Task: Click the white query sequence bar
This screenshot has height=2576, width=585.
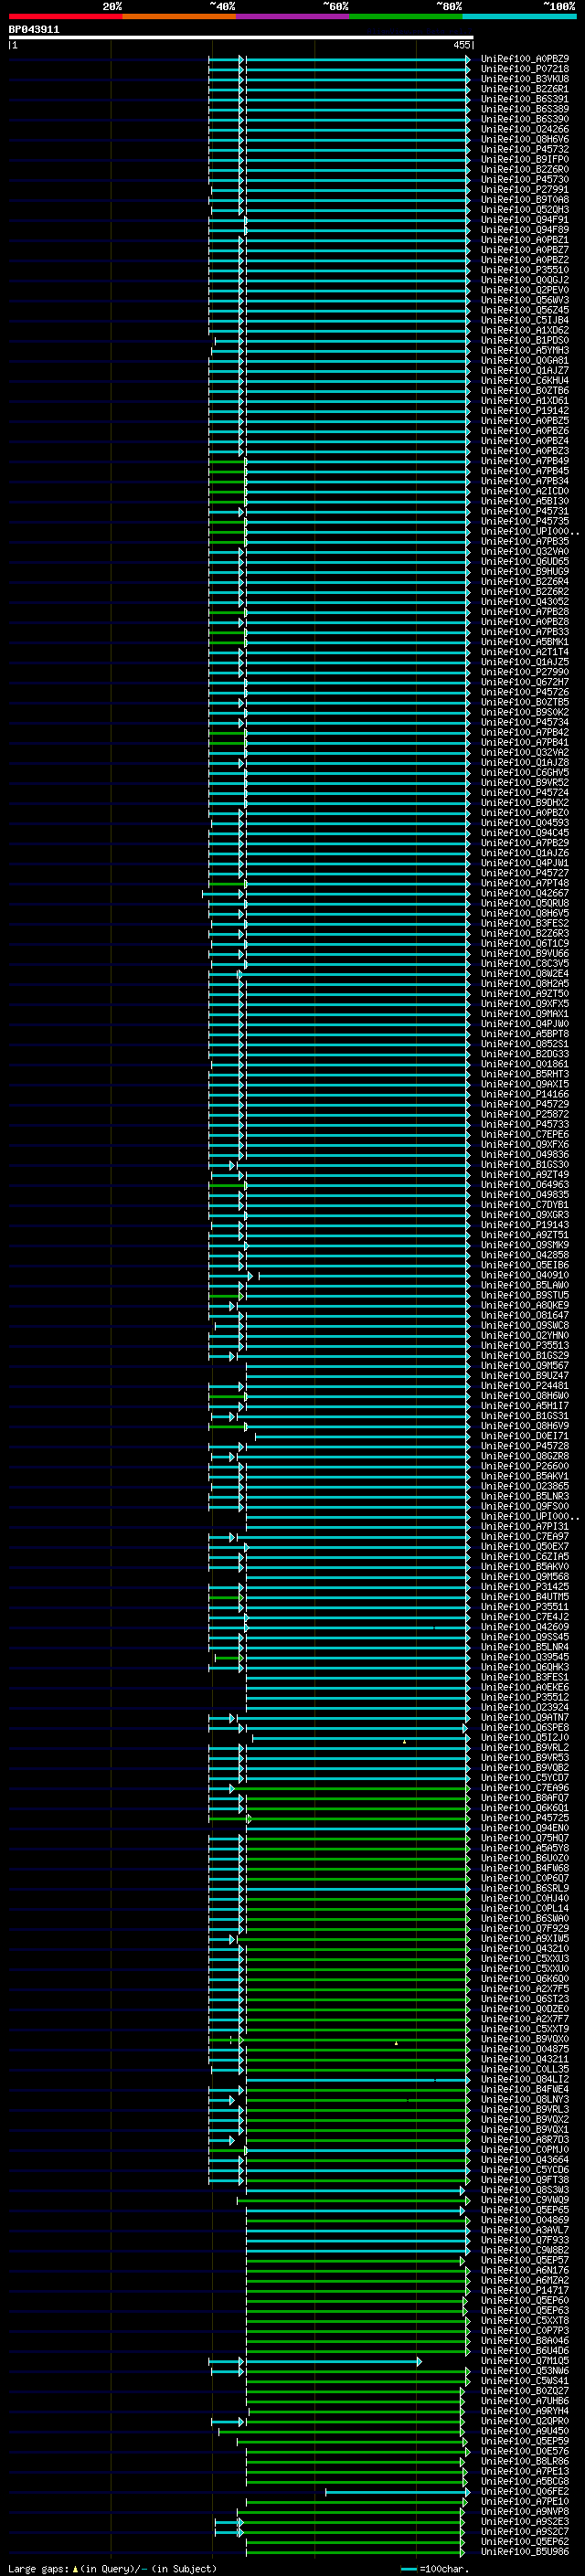Action: (241, 38)
